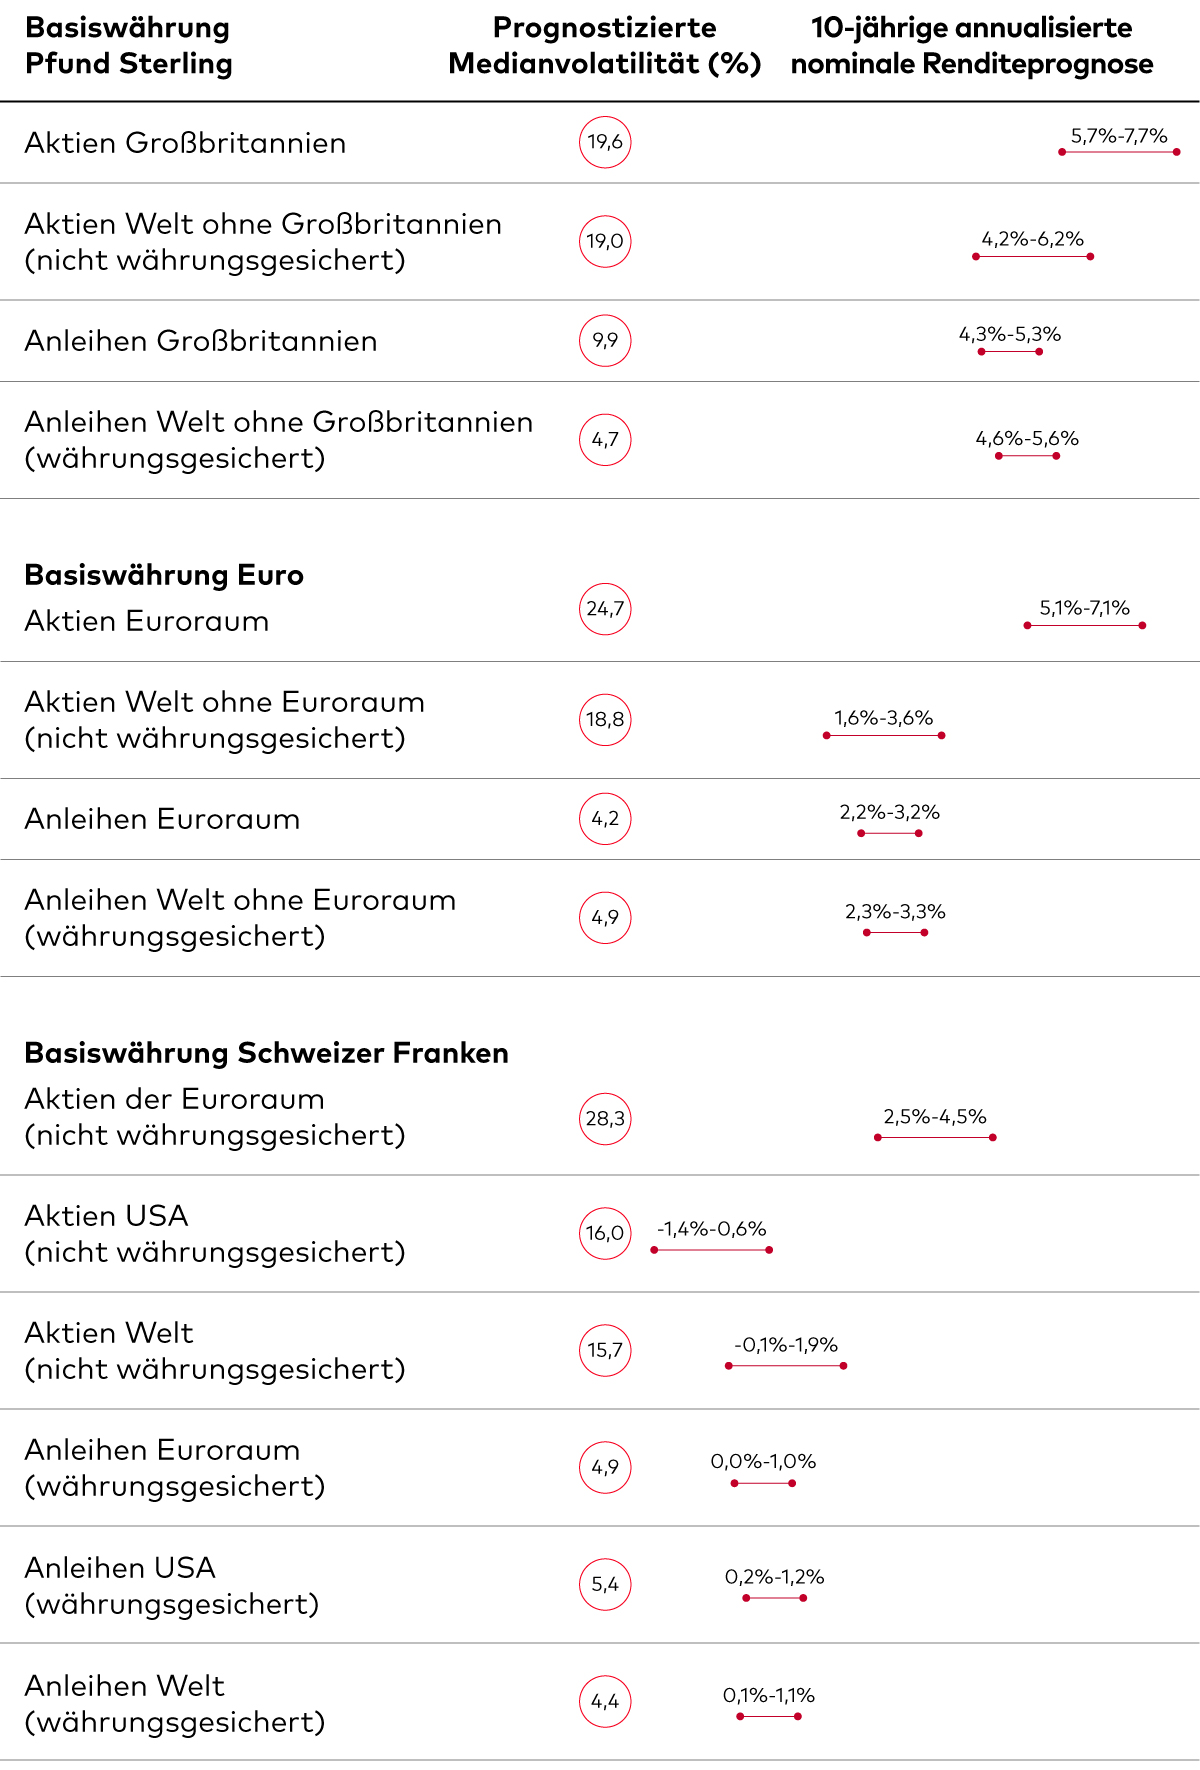Select the 9,9 circle for Anleihen Großbritannien
Image resolution: width=1200 pixels, height=1770 pixels.
coord(605,340)
